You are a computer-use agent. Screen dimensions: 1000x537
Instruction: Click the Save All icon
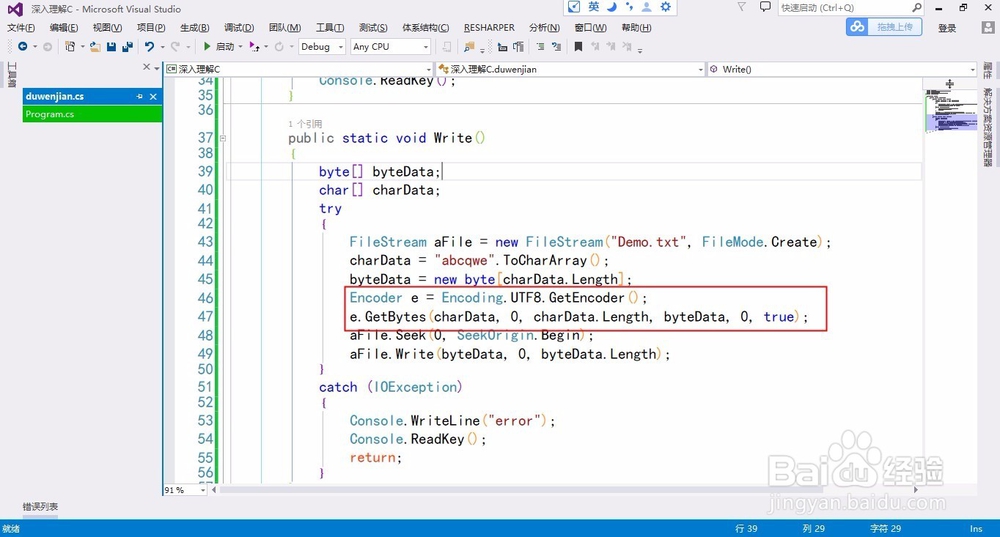click(128, 47)
